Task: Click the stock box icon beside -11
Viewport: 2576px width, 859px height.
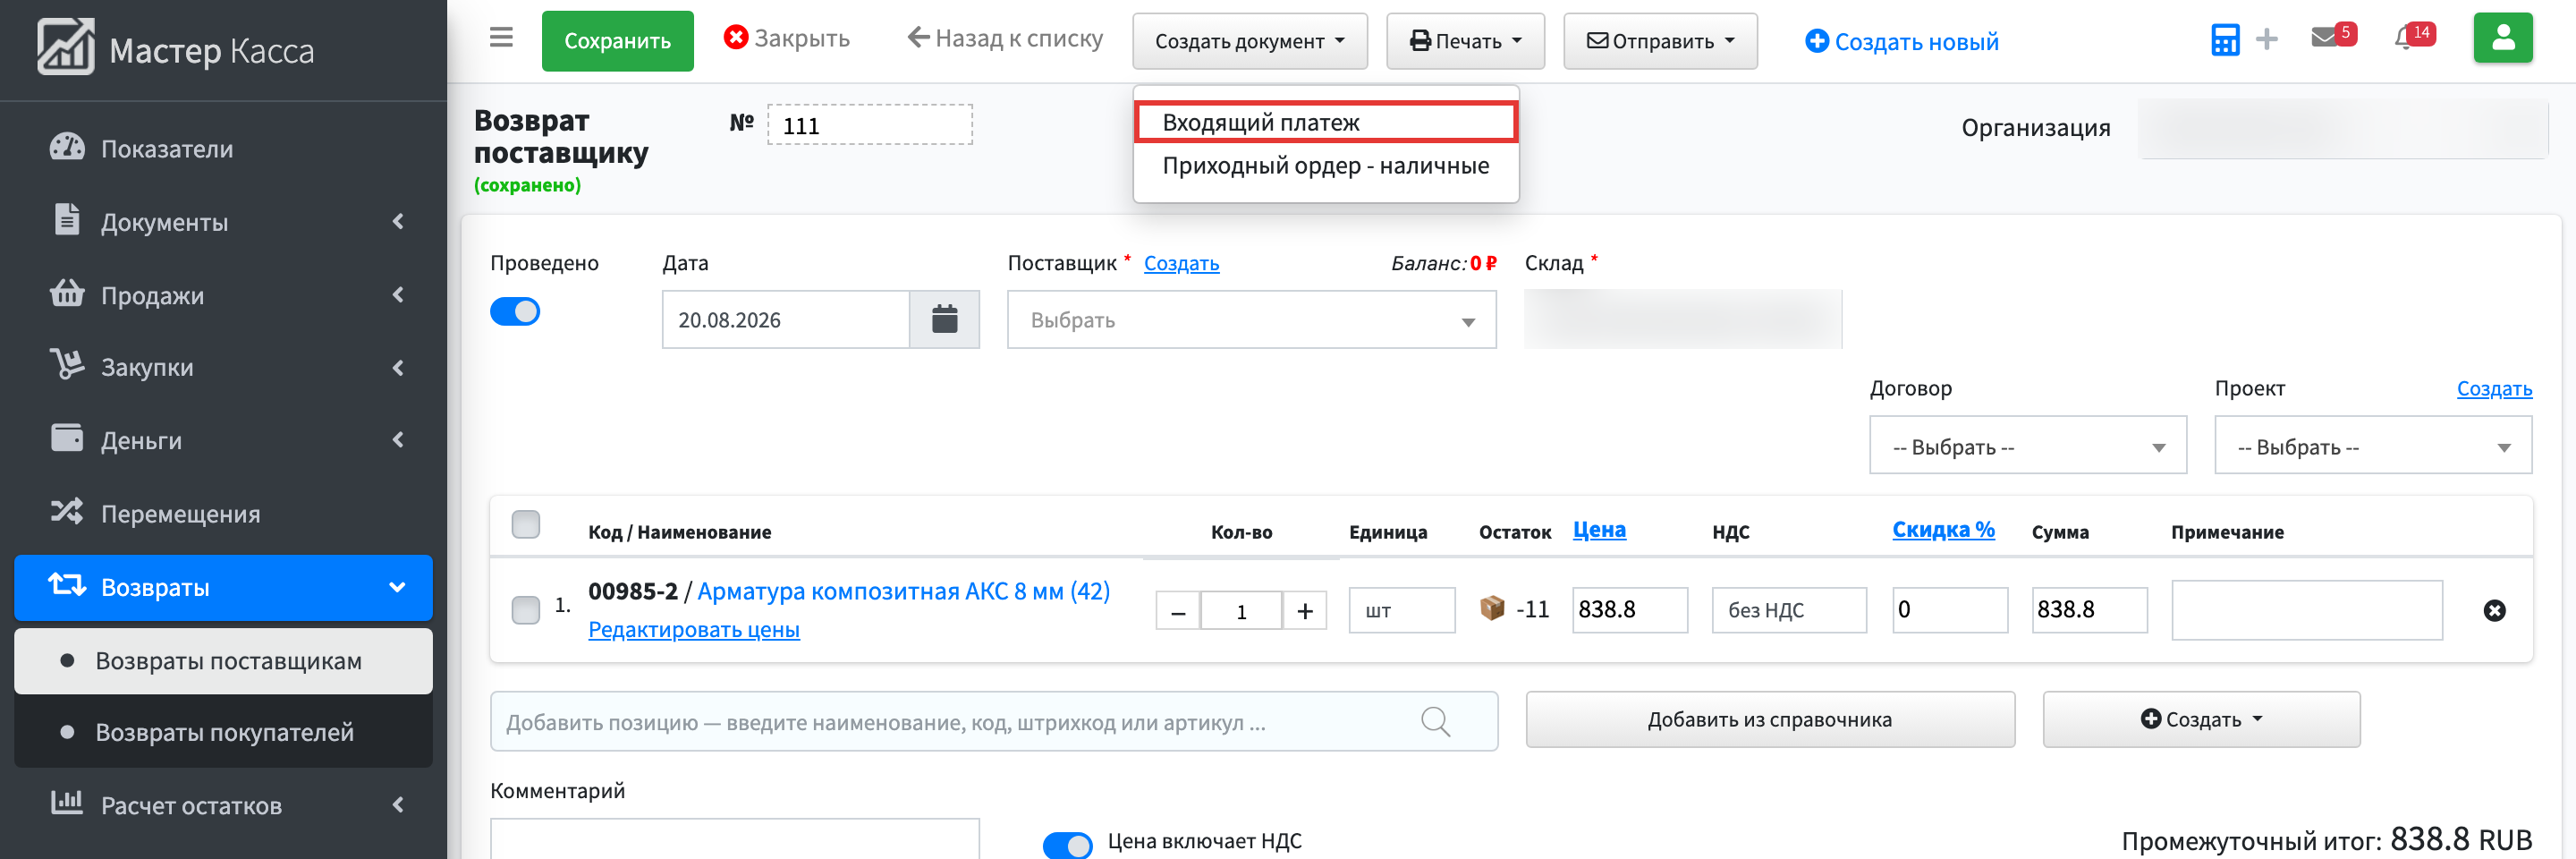Action: click(1492, 608)
